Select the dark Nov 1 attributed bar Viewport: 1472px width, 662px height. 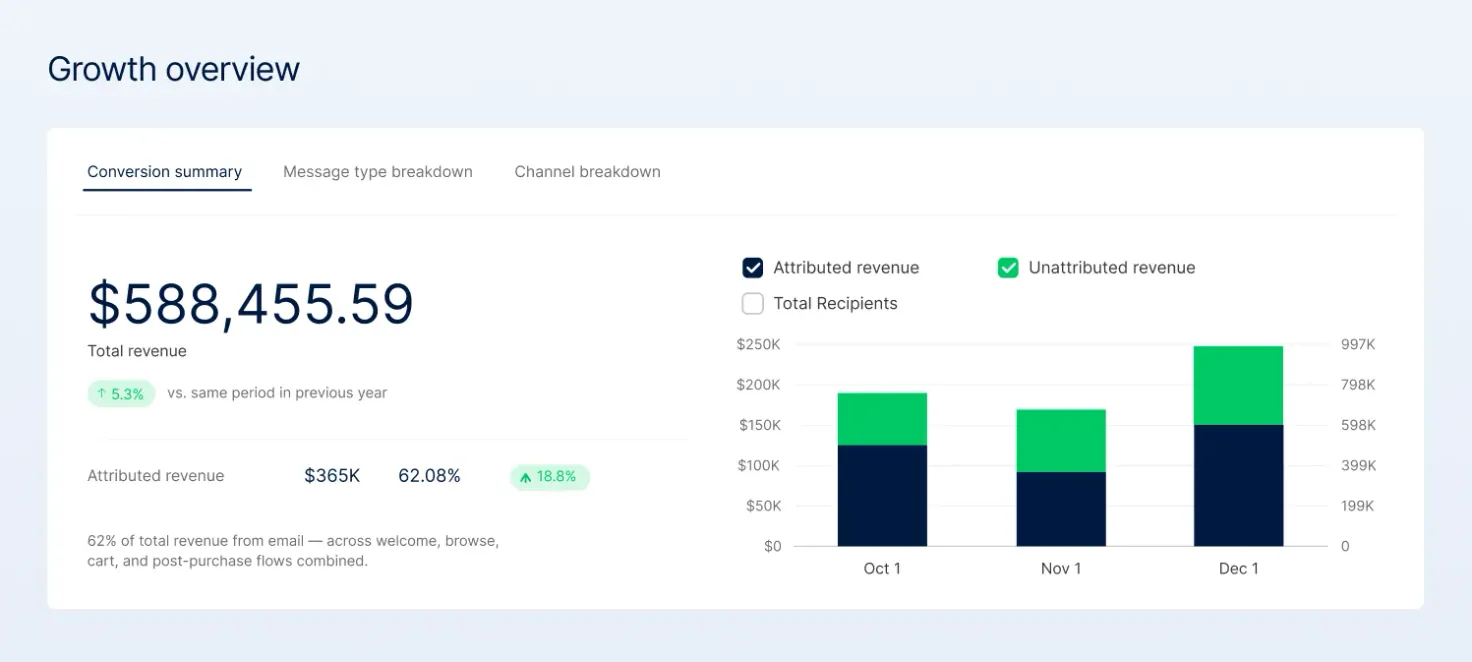click(1061, 509)
